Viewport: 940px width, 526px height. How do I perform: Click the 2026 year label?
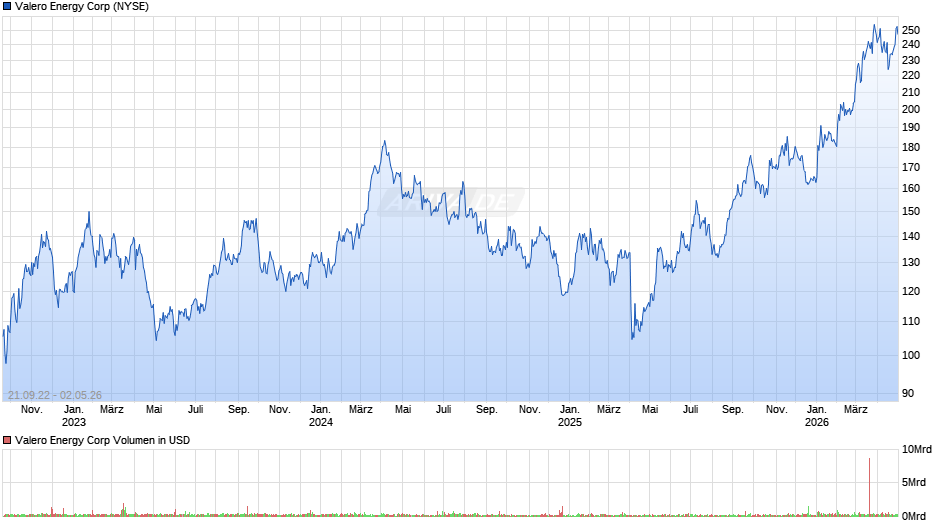pos(817,422)
